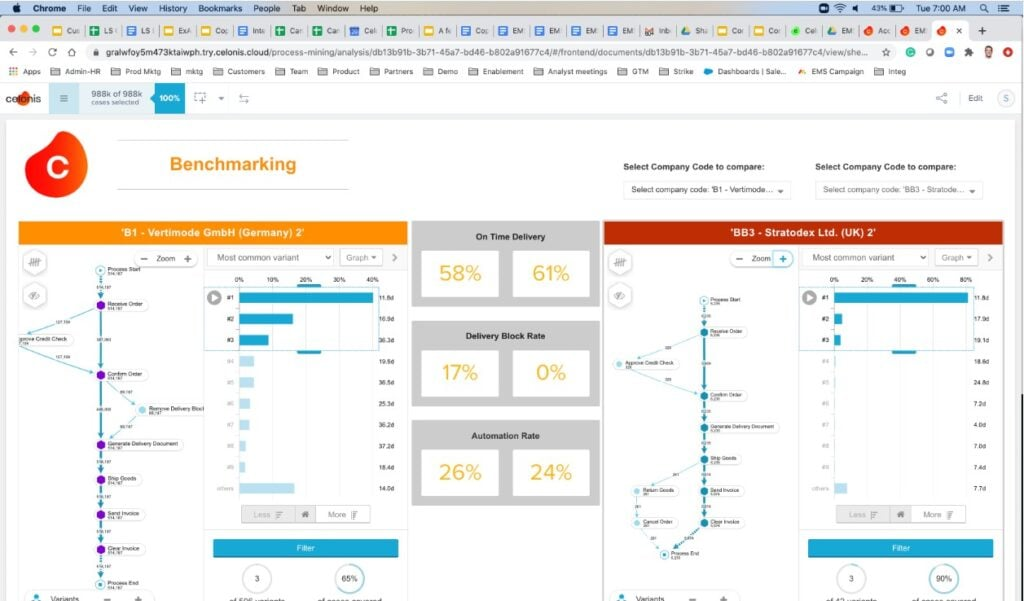This screenshot has height=601, width=1024.
Task: Click the 100% selection badge
Action: point(169,98)
